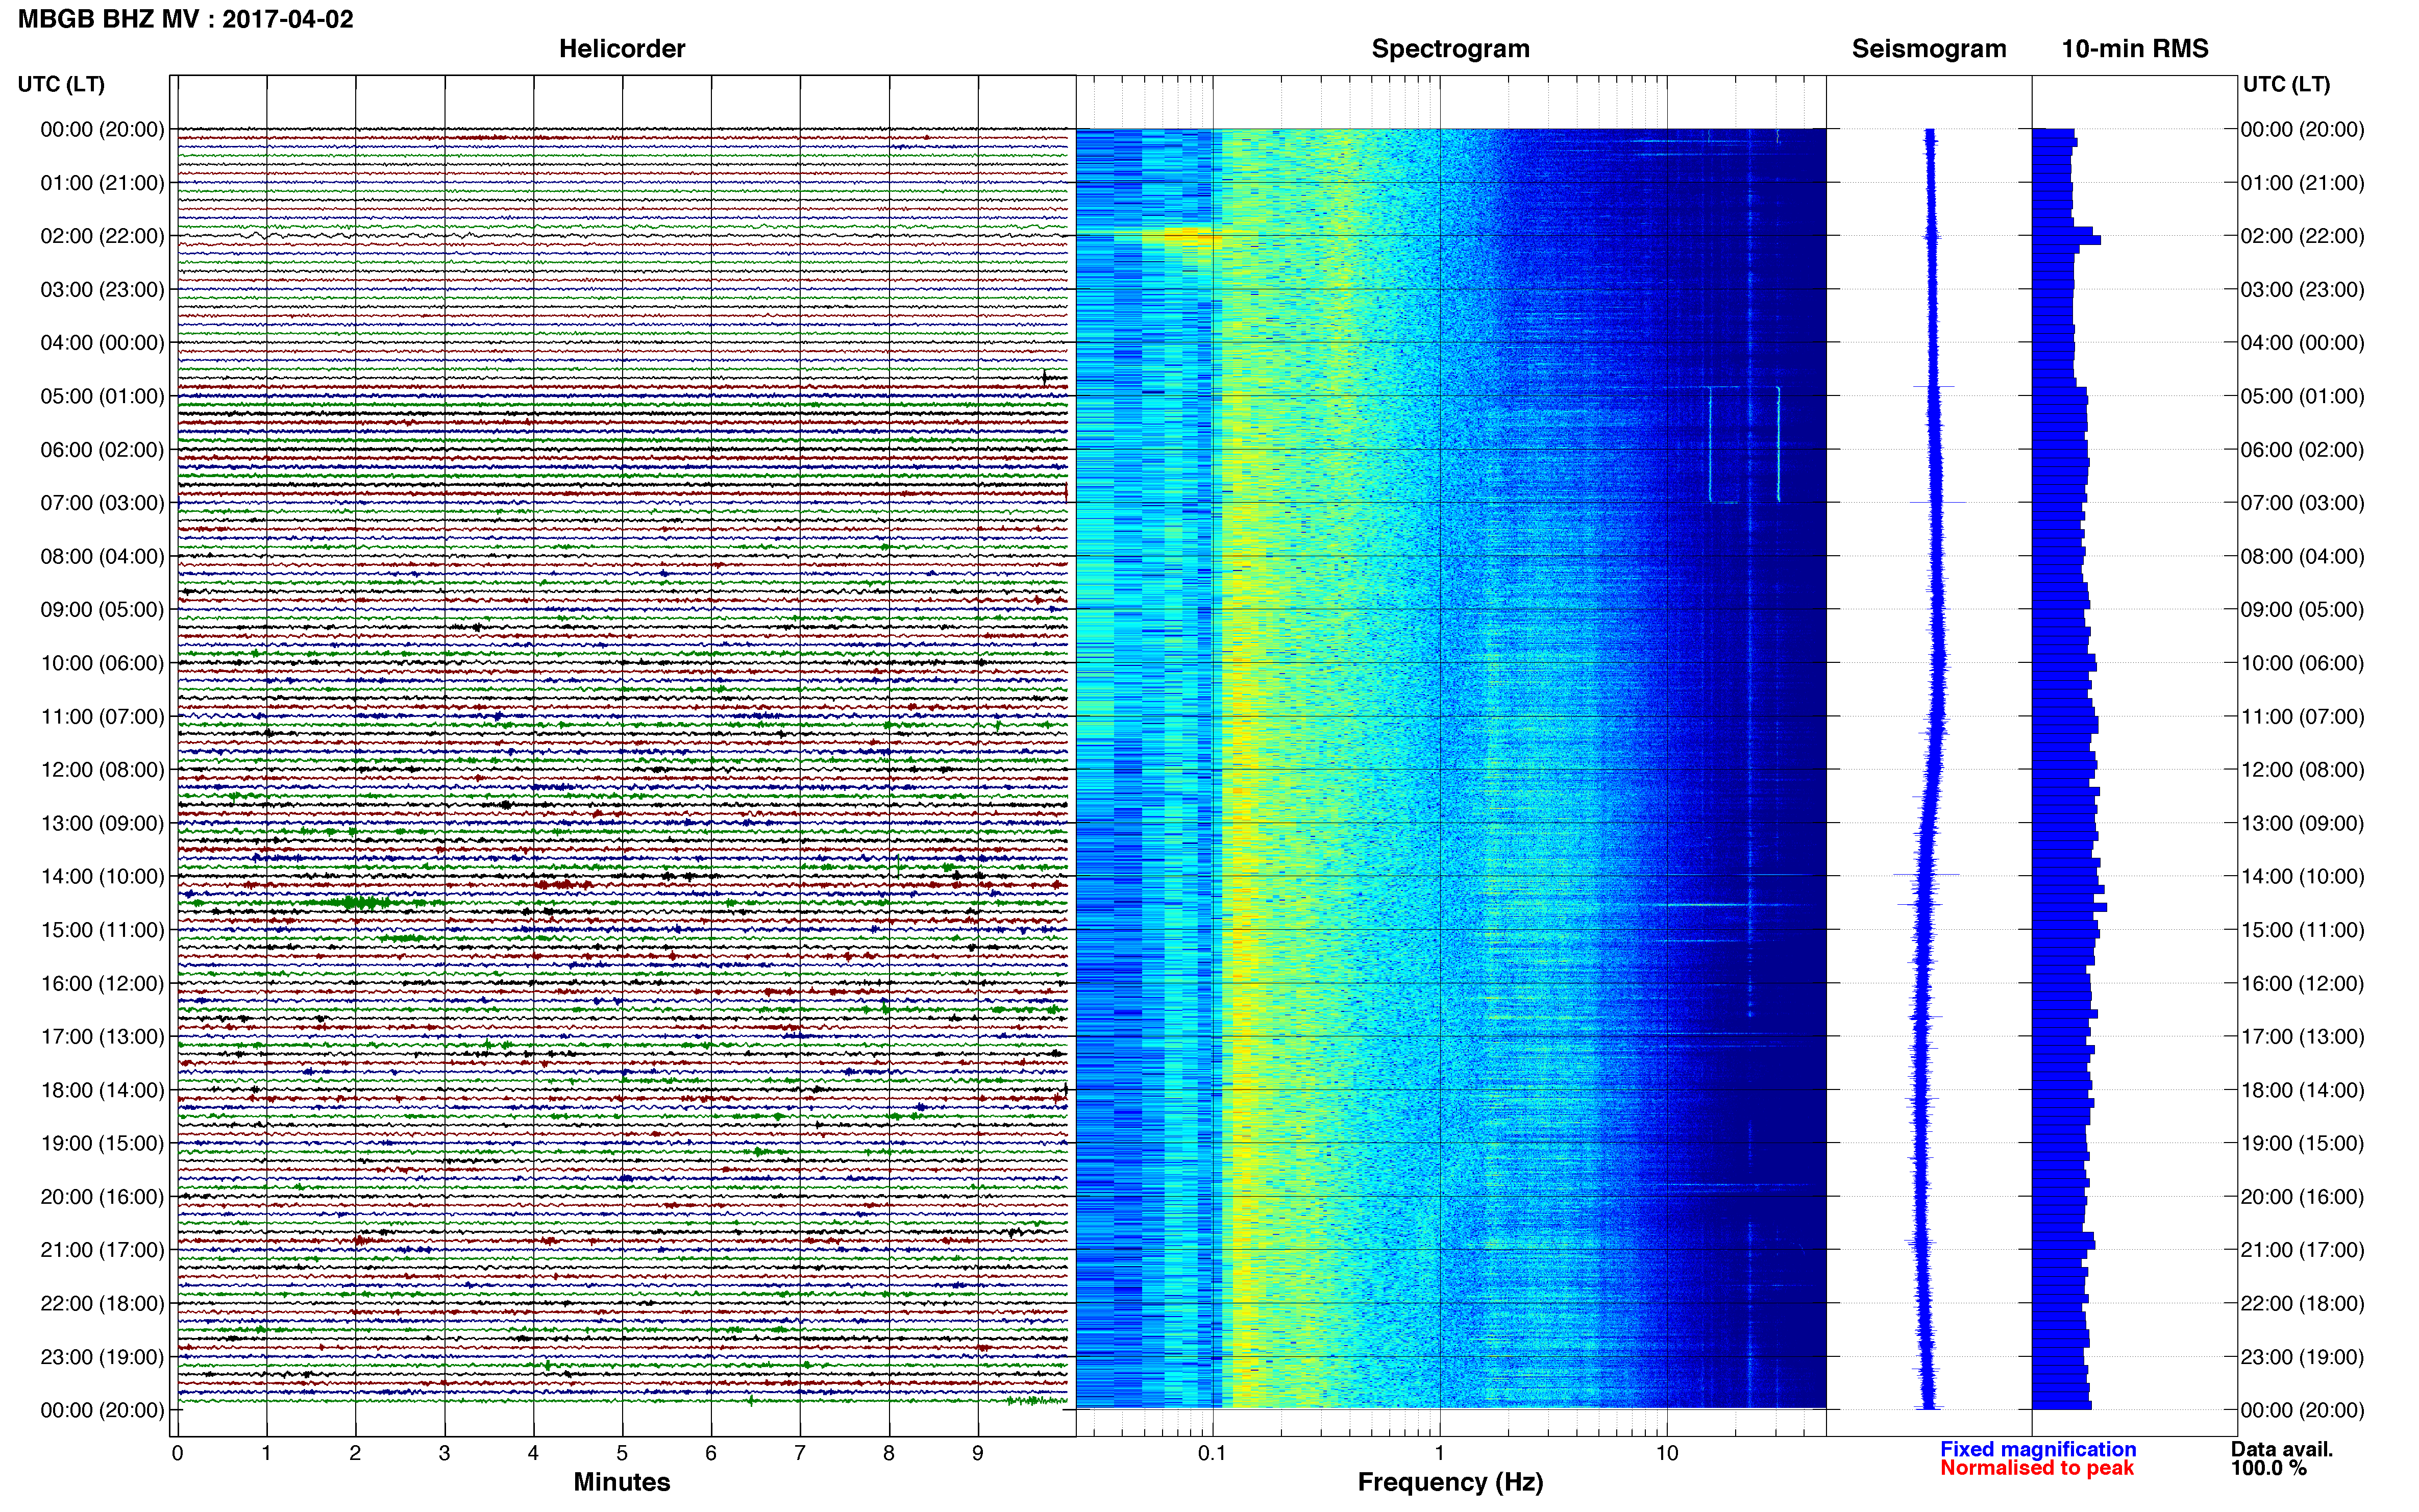Select left time label '21:00 (17:00)'
Viewport: 2419px width, 1512px height.
(x=102, y=1250)
